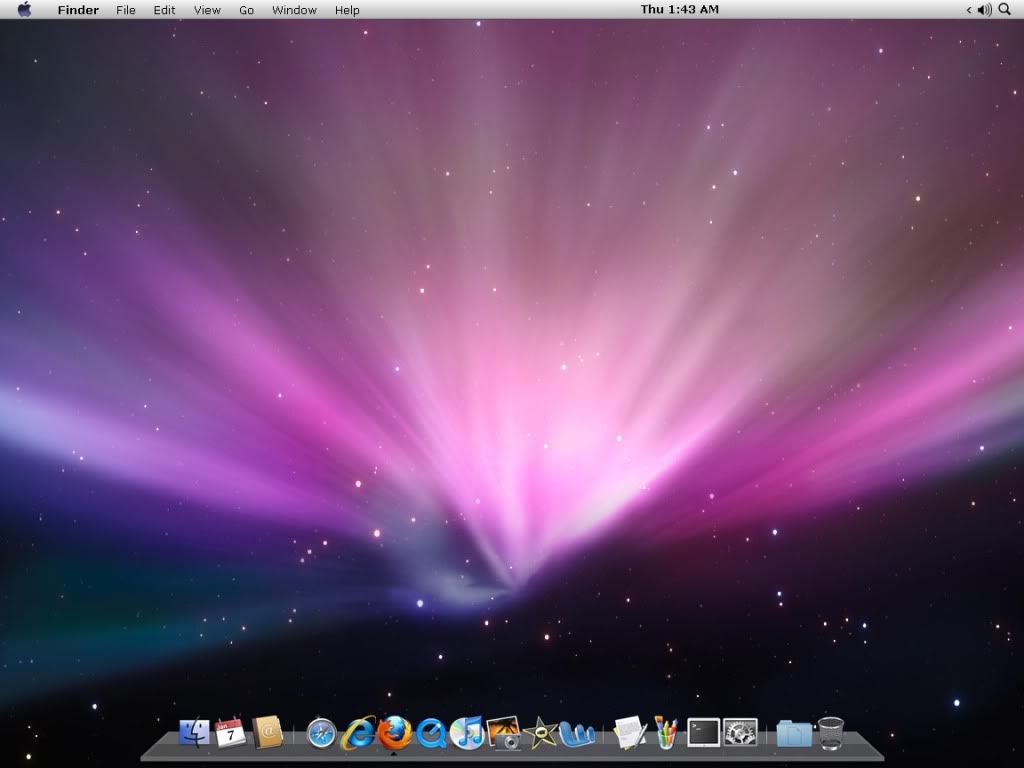Open the View menu

207,10
